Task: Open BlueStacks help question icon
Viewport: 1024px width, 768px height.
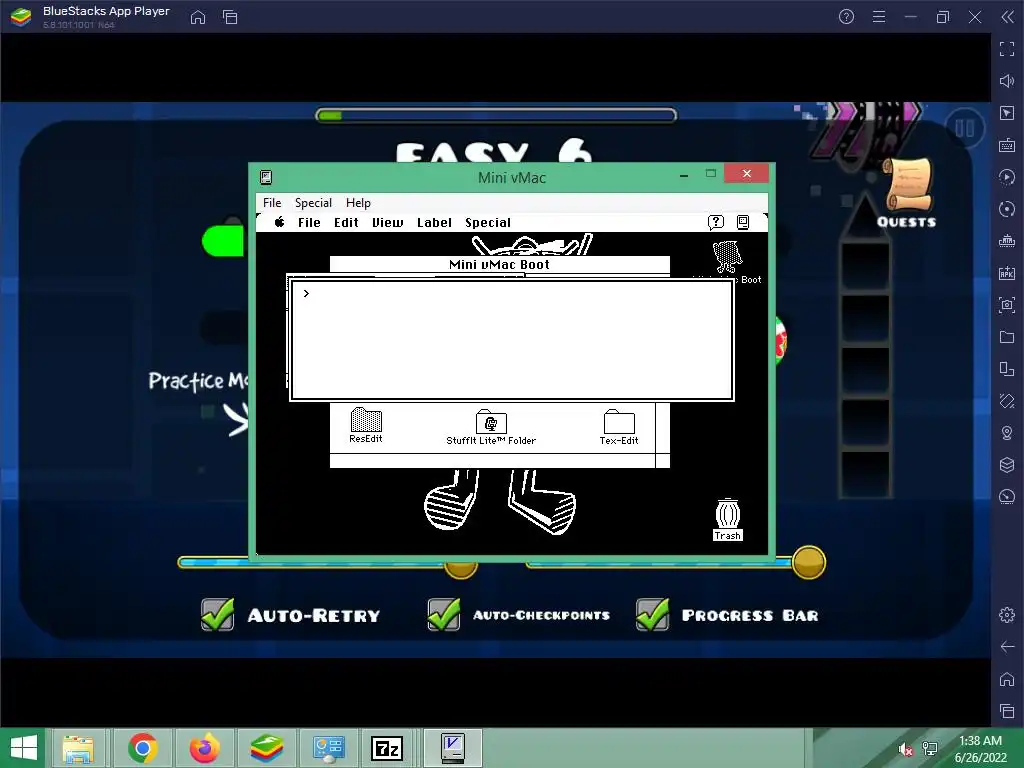Action: [846, 17]
